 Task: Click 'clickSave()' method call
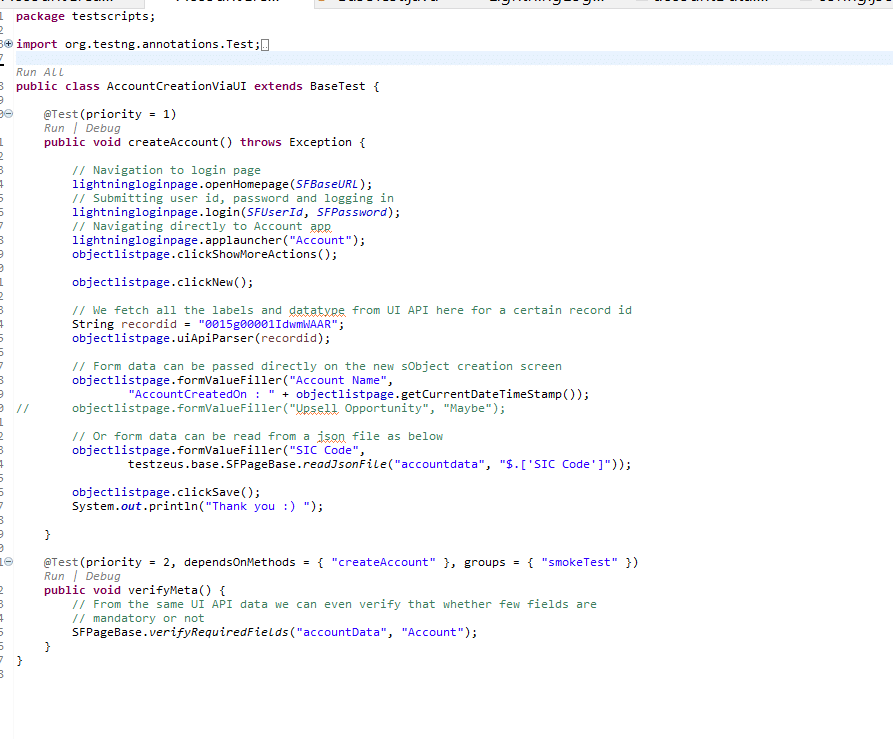(x=215, y=492)
